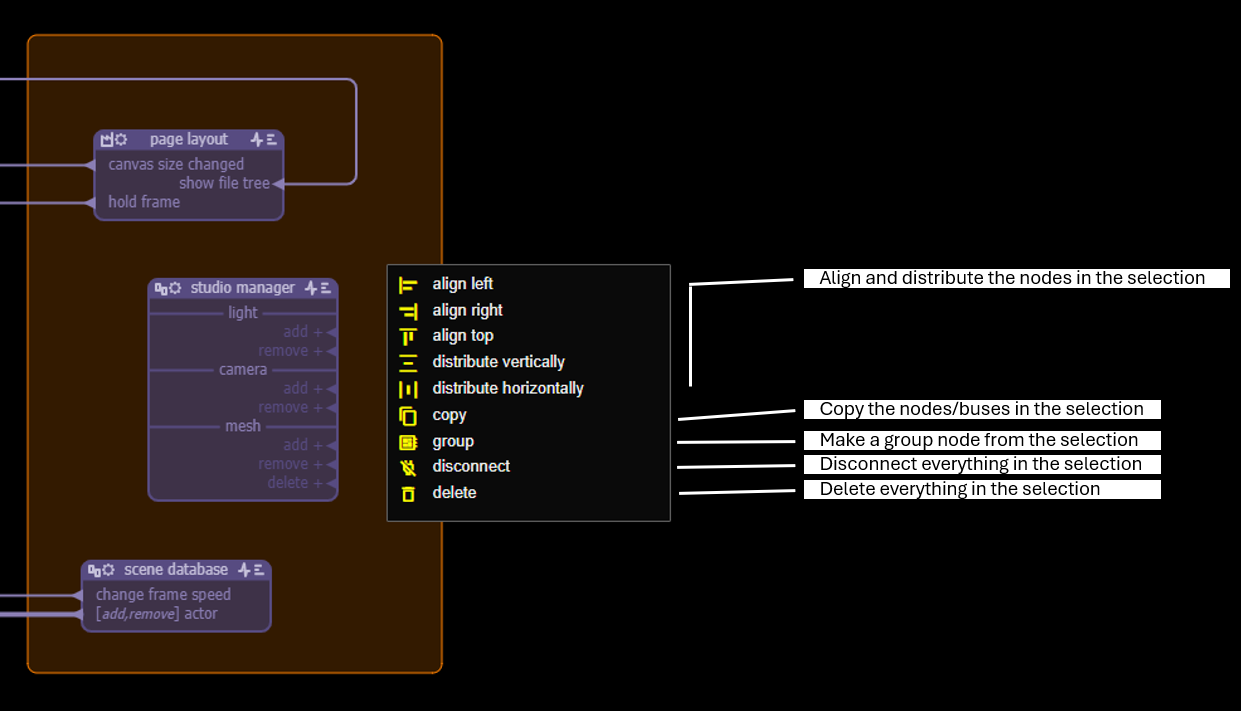Choose group to make a group node
Viewport: 1241px width, 711px height.
(453, 441)
